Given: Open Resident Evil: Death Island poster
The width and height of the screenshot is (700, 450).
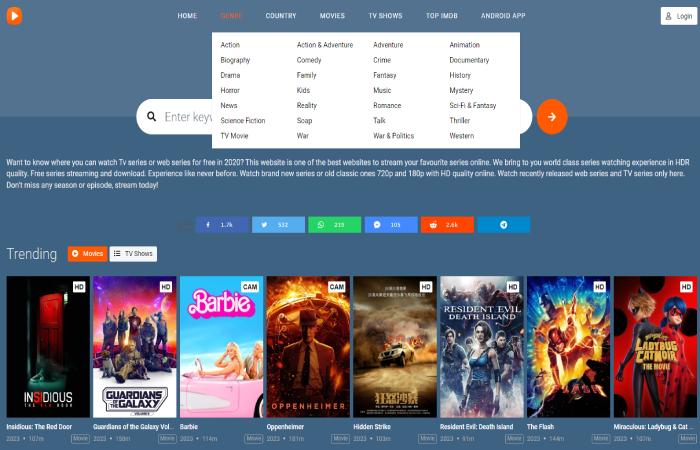Looking at the screenshot, I should 482,347.
